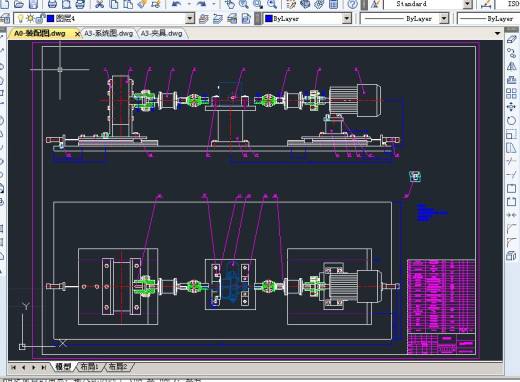Select the Copy Object tool in Modify toolbar
Viewport: 520px width, 382px height.
511,53
